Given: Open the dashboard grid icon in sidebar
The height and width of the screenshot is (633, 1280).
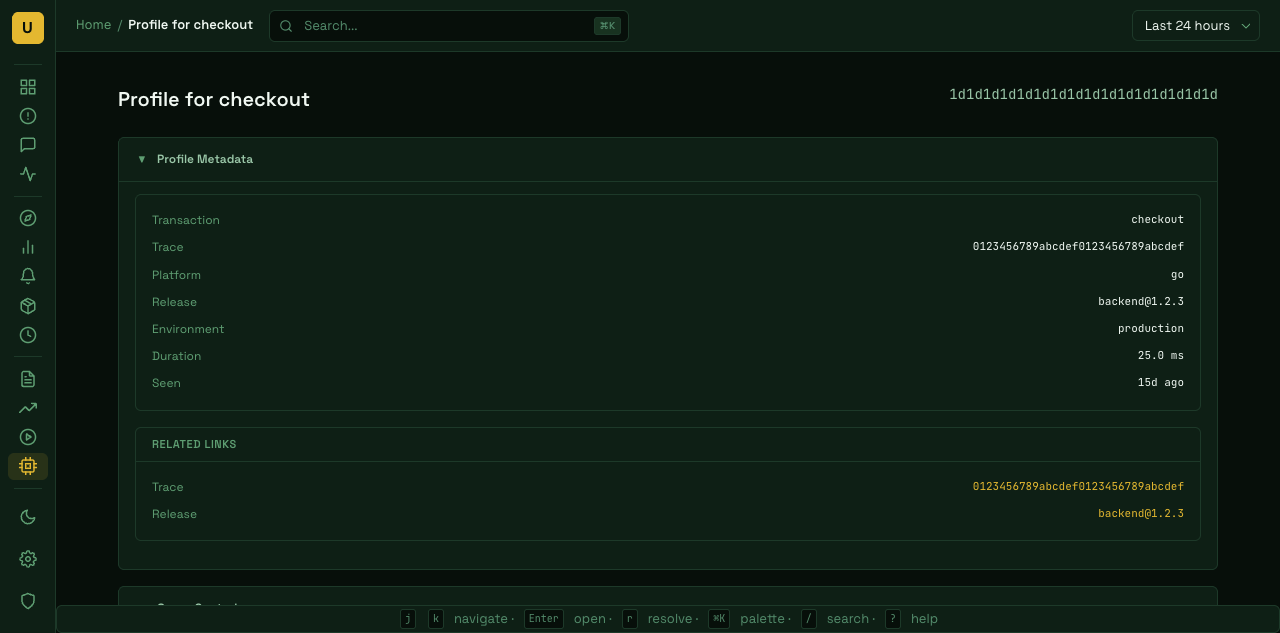Looking at the screenshot, I should 28,87.
